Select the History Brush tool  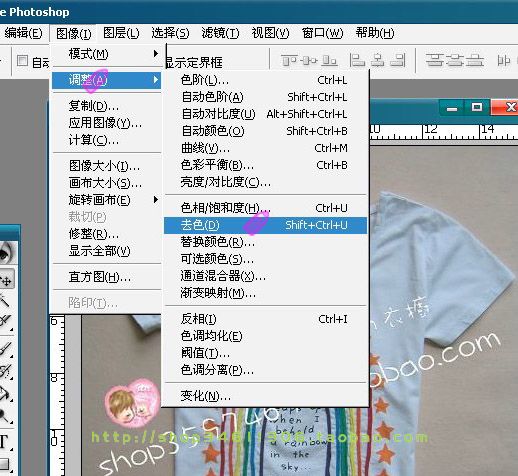[x=5, y=371]
